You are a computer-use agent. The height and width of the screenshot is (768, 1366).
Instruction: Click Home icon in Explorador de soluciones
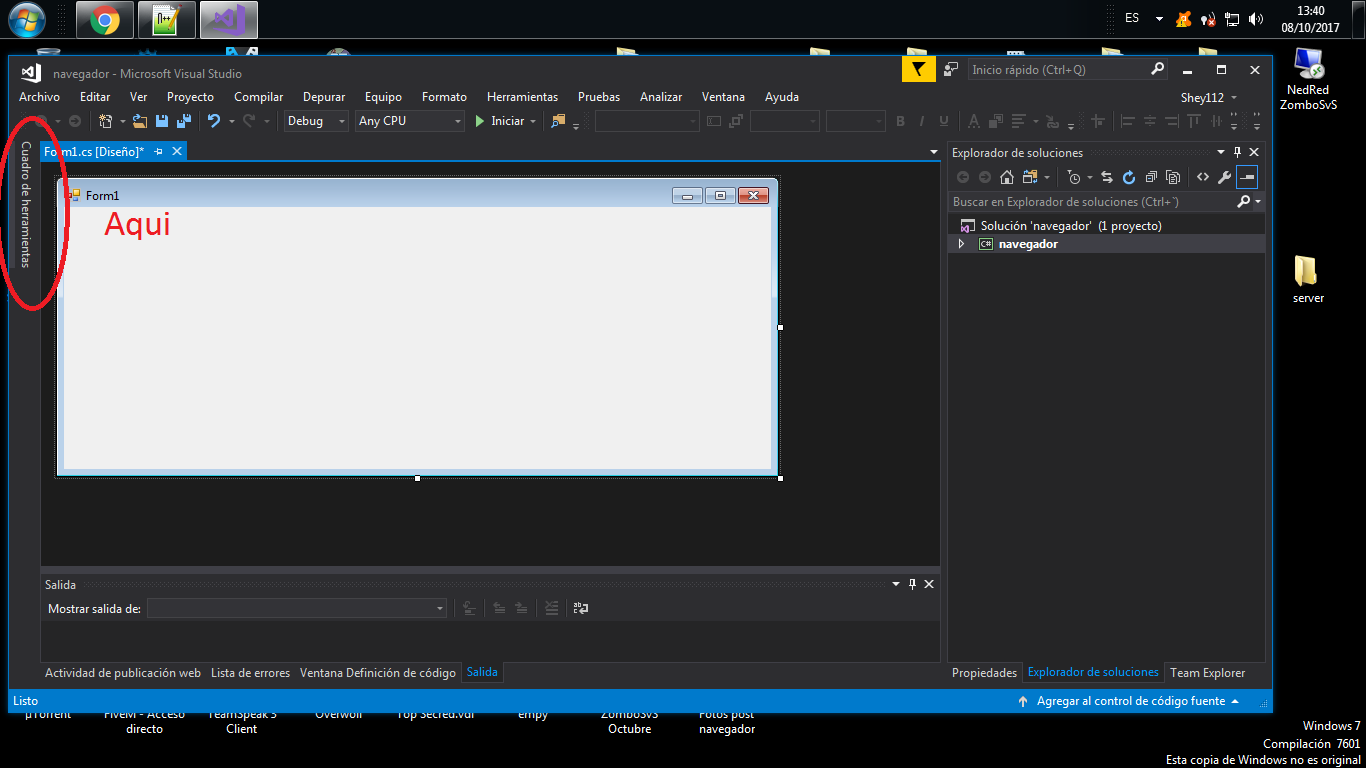pos(1007,177)
